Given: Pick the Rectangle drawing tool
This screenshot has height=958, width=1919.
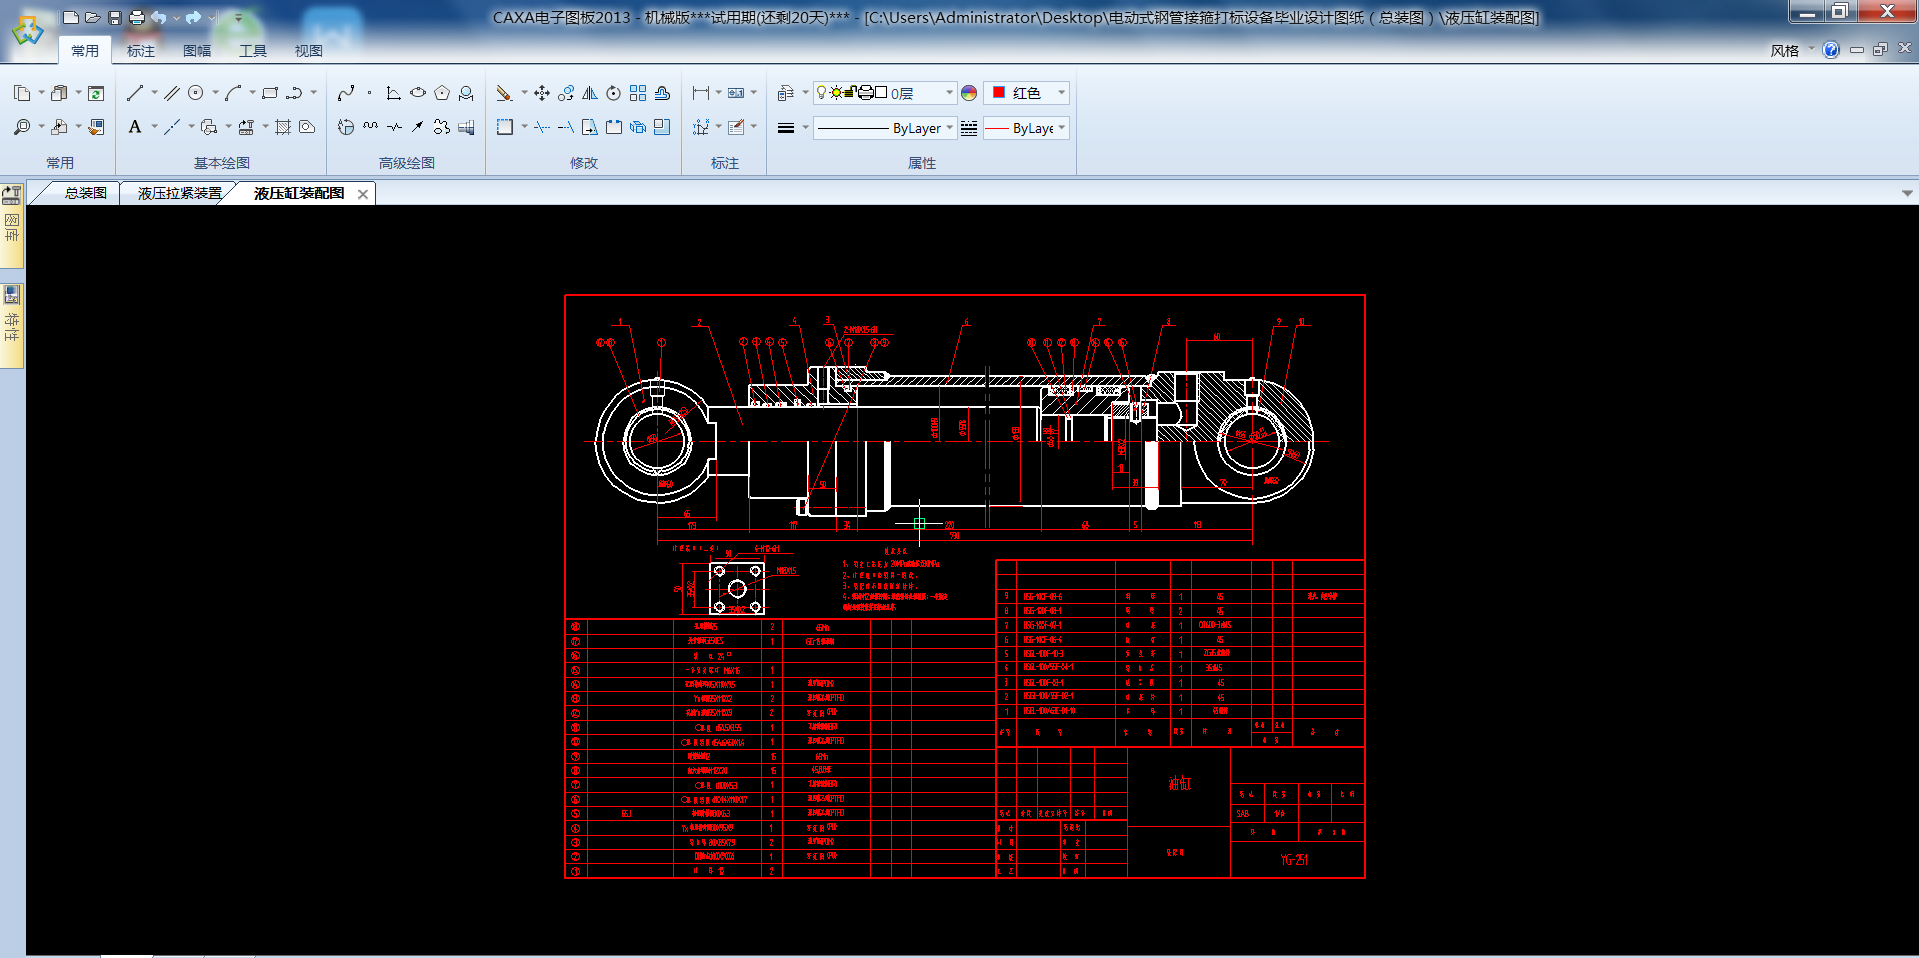Looking at the screenshot, I should pyautogui.click(x=270, y=93).
